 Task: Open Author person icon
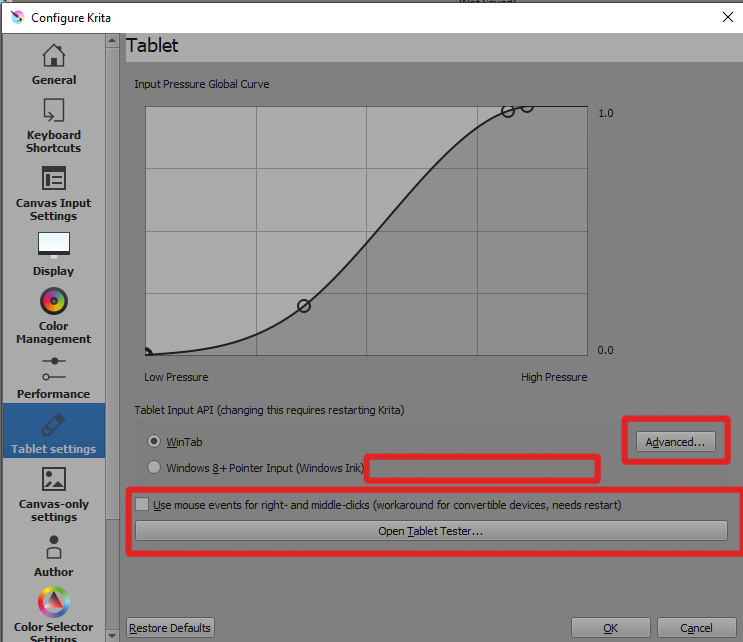tap(54, 547)
